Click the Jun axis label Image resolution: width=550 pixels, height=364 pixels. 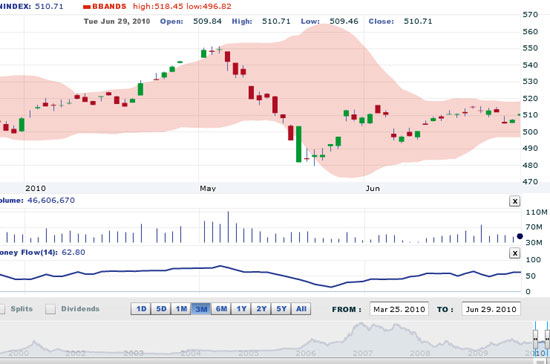(373, 188)
